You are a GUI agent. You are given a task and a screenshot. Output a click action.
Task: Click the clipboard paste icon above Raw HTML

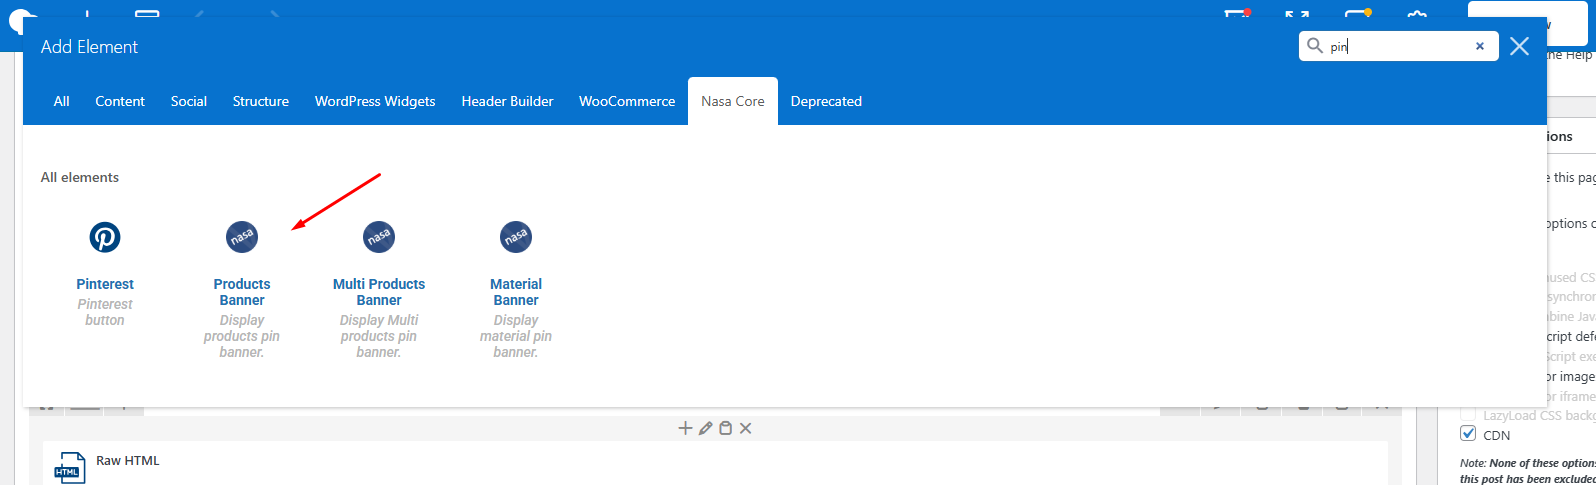click(x=726, y=428)
